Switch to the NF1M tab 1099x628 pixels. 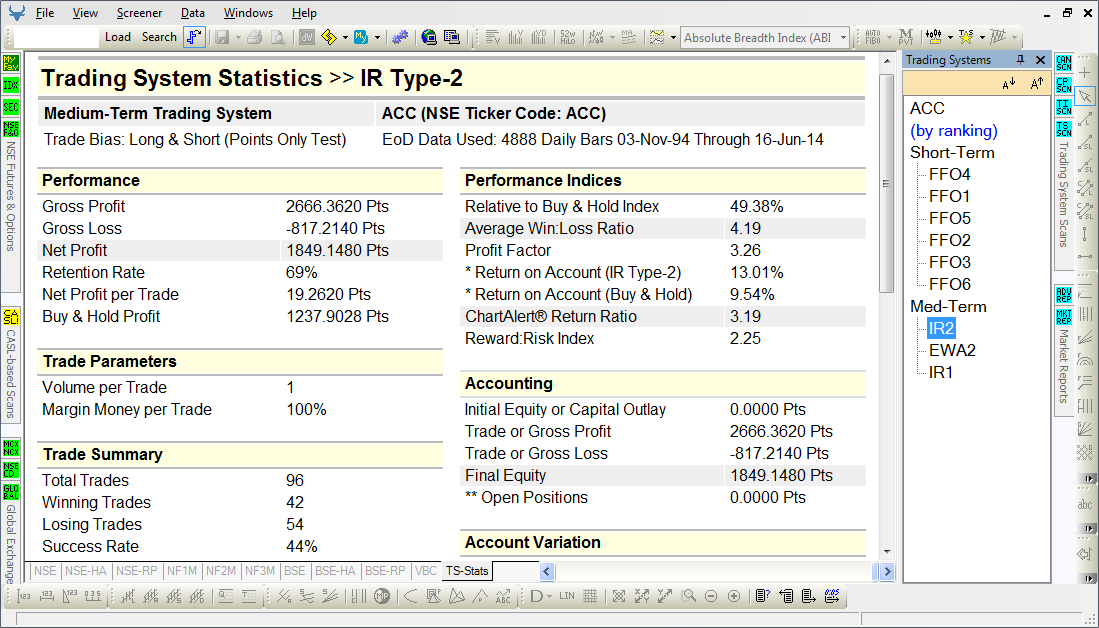coord(182,571)
